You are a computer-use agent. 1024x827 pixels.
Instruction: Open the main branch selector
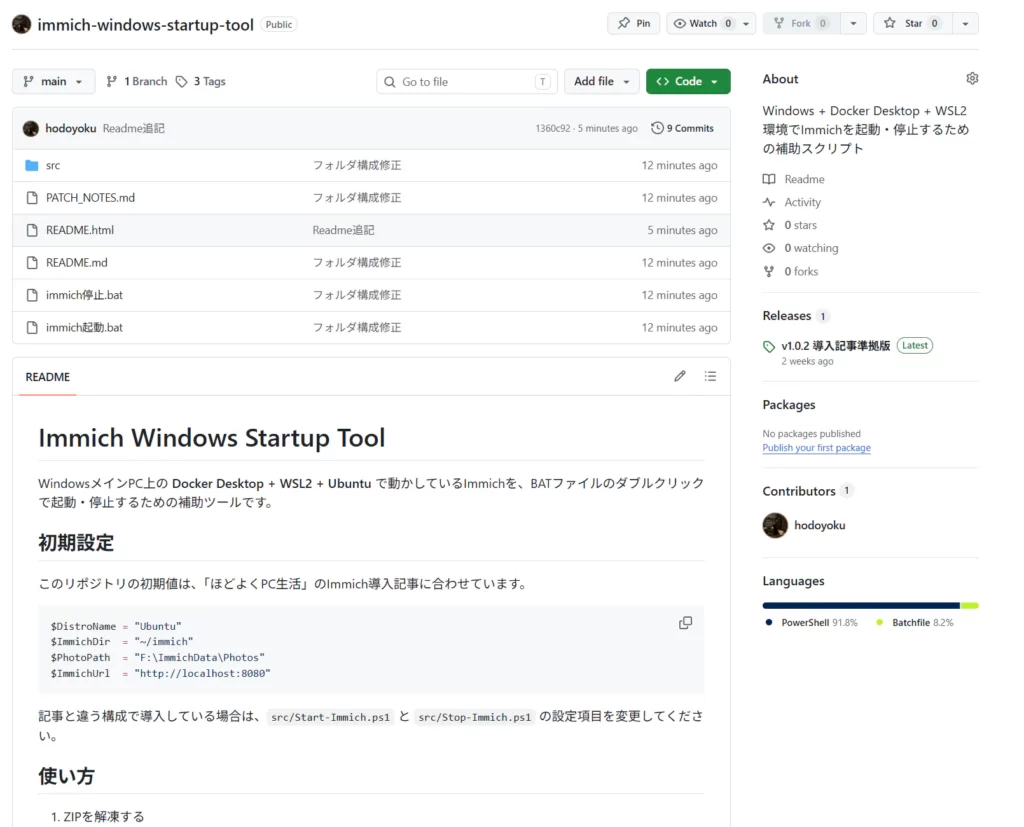click(x=54, y=82)
